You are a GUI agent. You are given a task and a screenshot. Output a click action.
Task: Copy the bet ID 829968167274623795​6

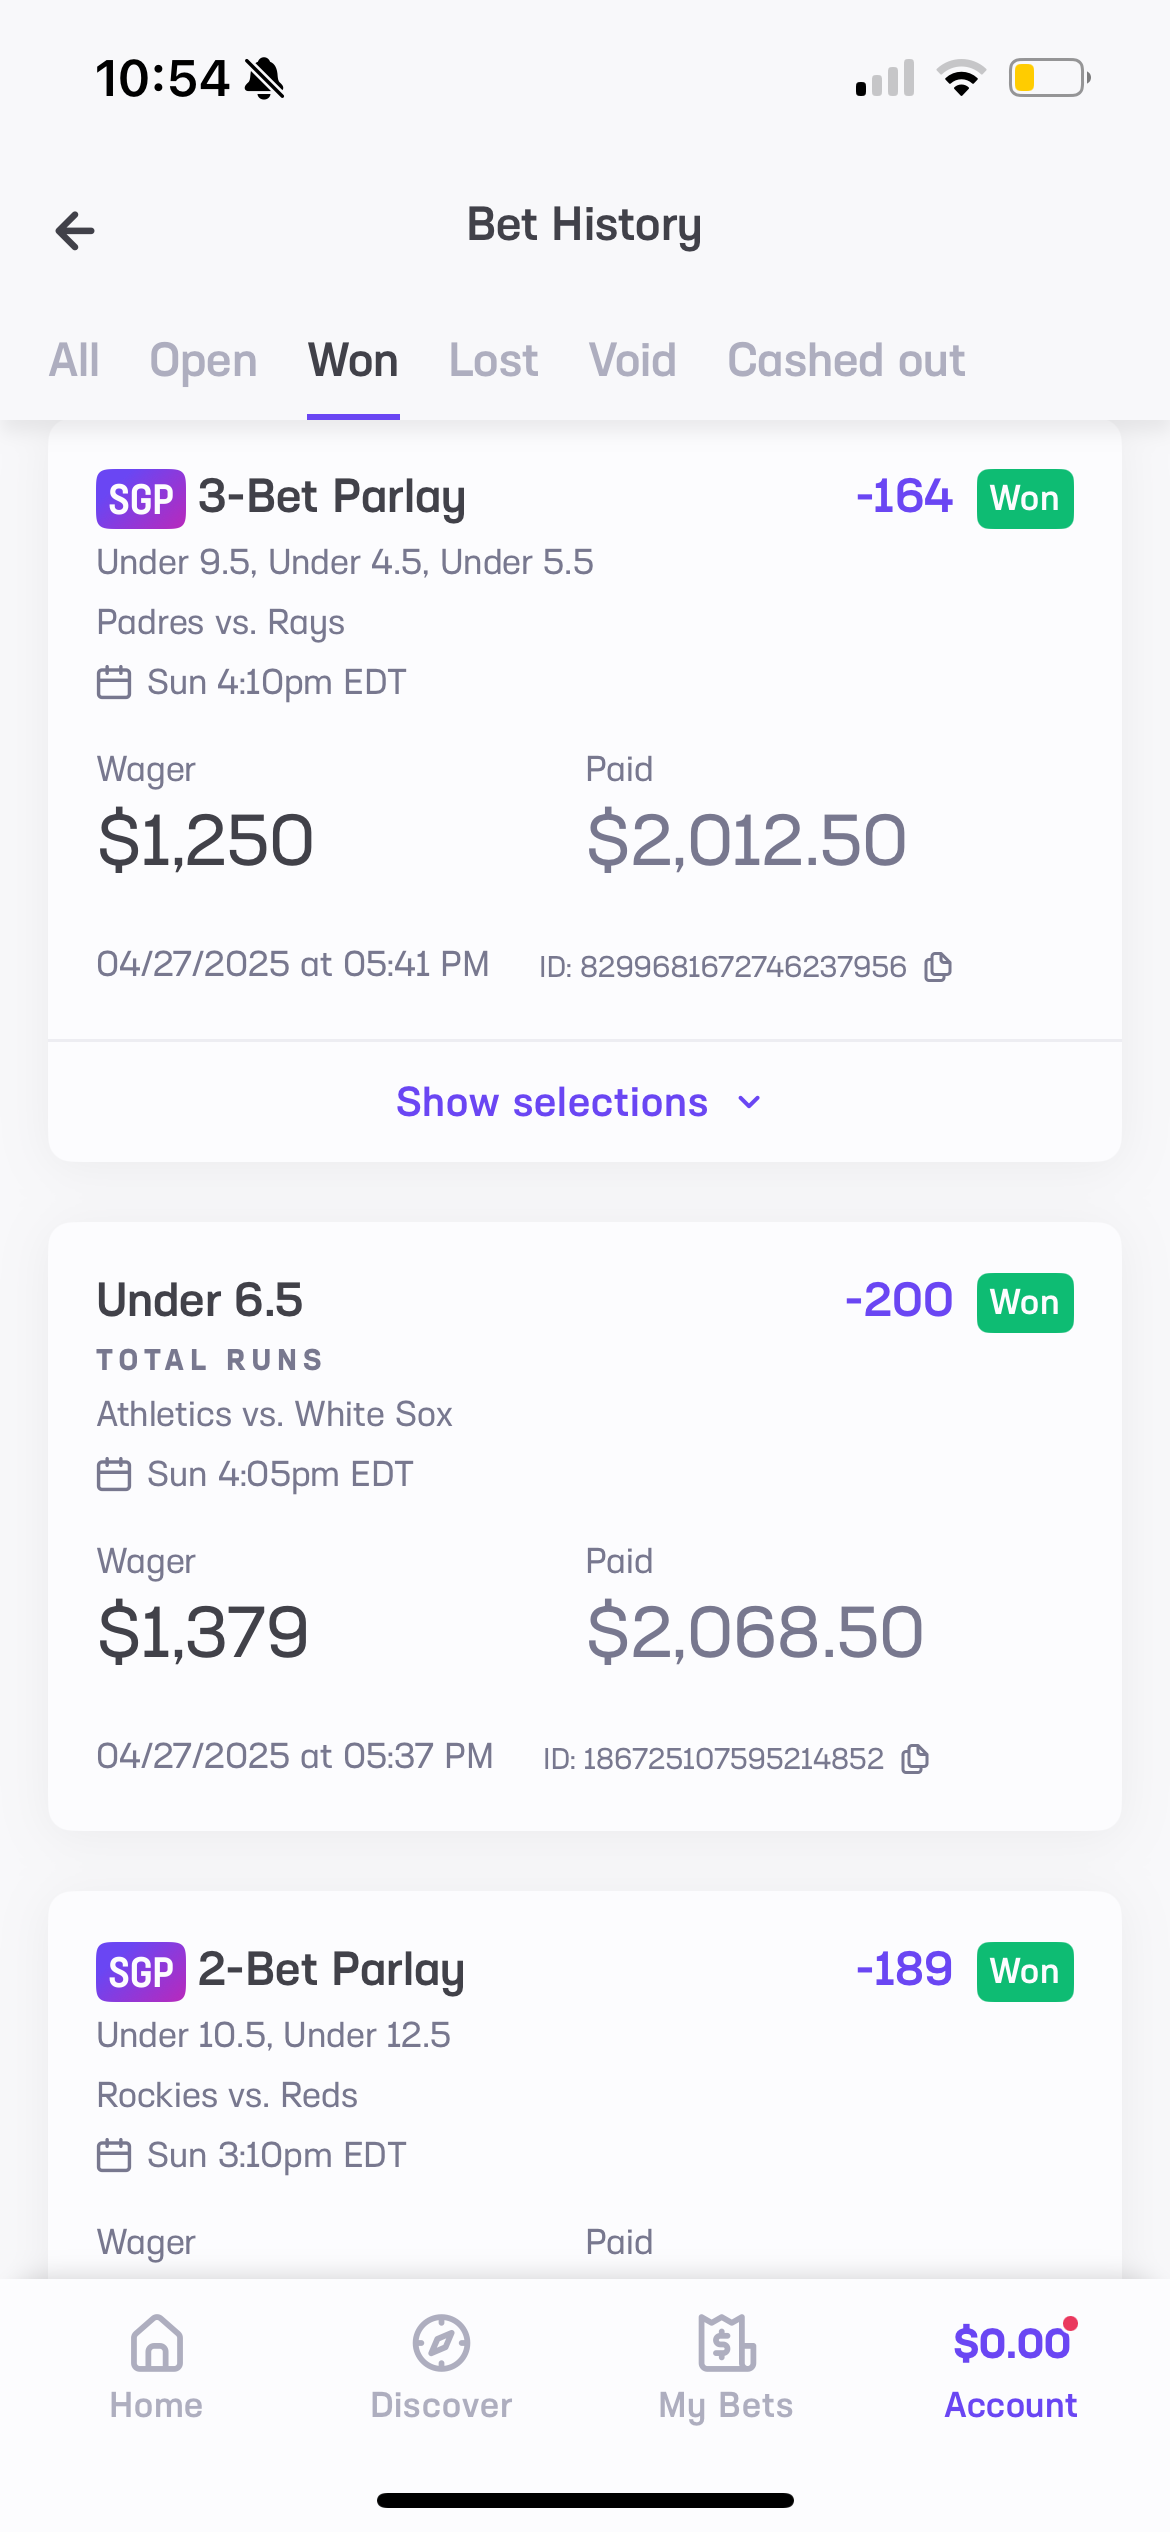[938, 967]
